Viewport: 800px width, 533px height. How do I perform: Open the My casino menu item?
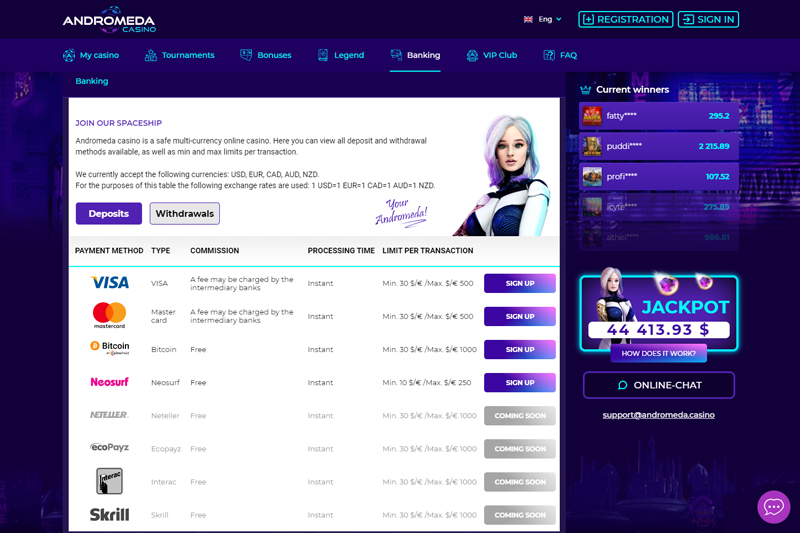pyautogui.click(x=91, y=55)
